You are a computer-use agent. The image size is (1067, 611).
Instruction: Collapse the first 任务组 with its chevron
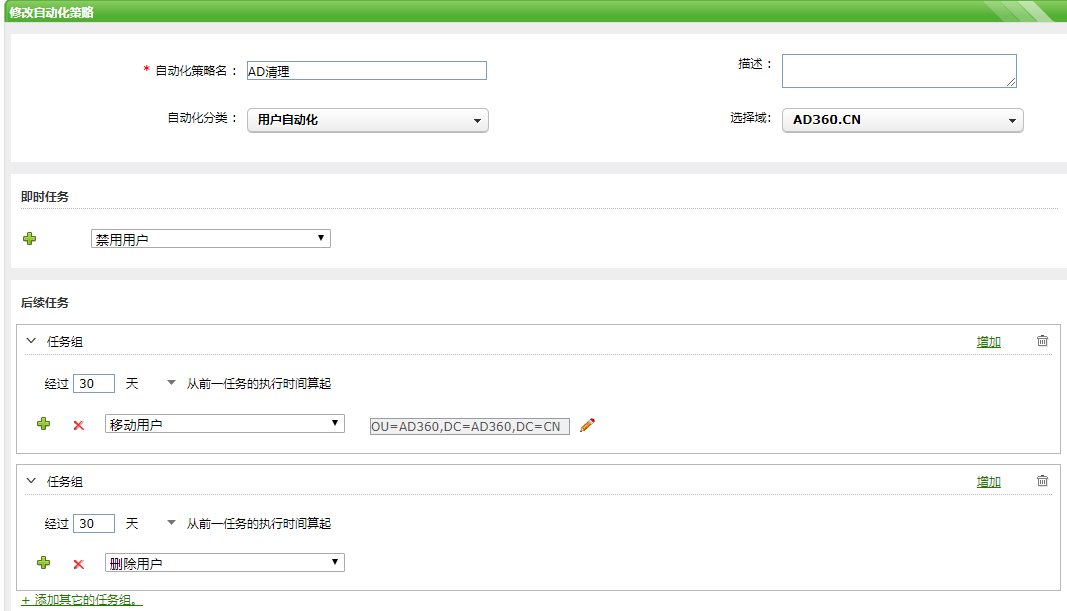tap(31, 339)
